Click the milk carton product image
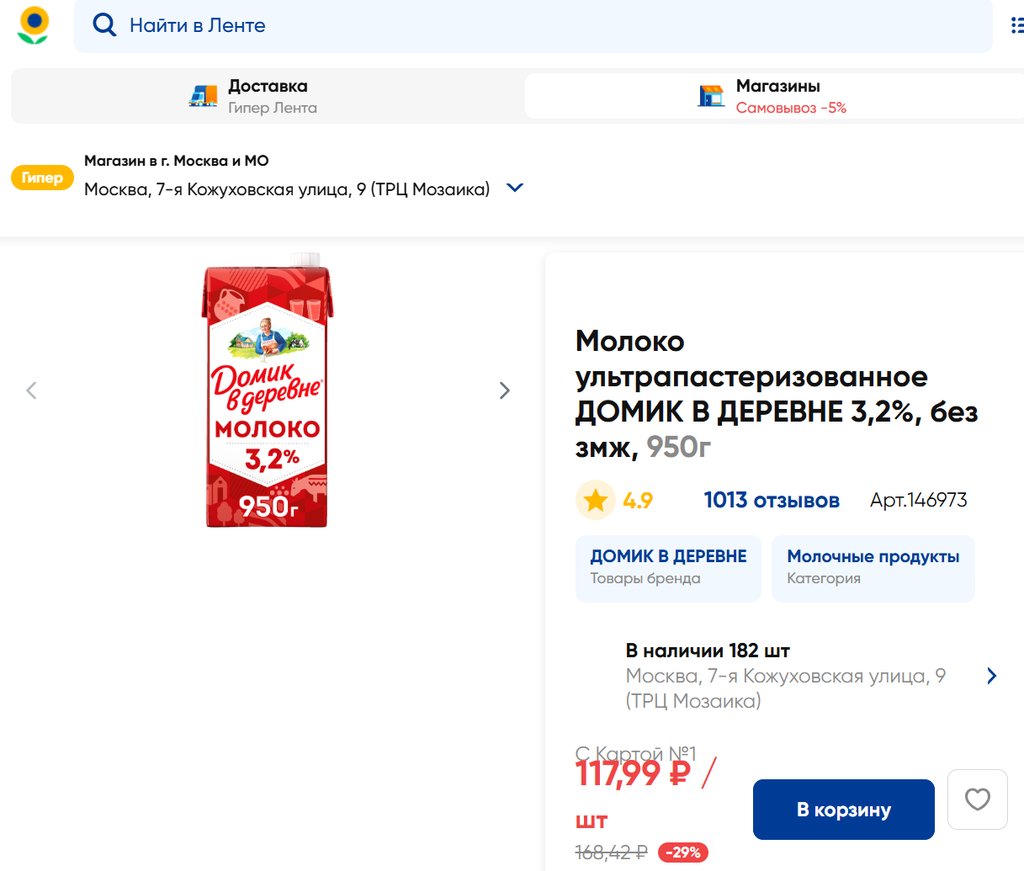 267,396
